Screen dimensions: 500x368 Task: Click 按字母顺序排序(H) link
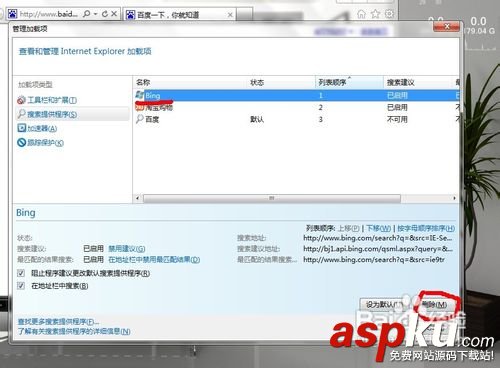tap(426, 228)
